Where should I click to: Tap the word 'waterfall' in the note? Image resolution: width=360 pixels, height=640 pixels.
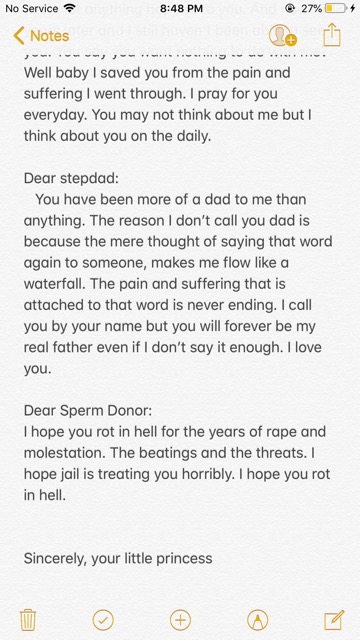click(54, 284)
